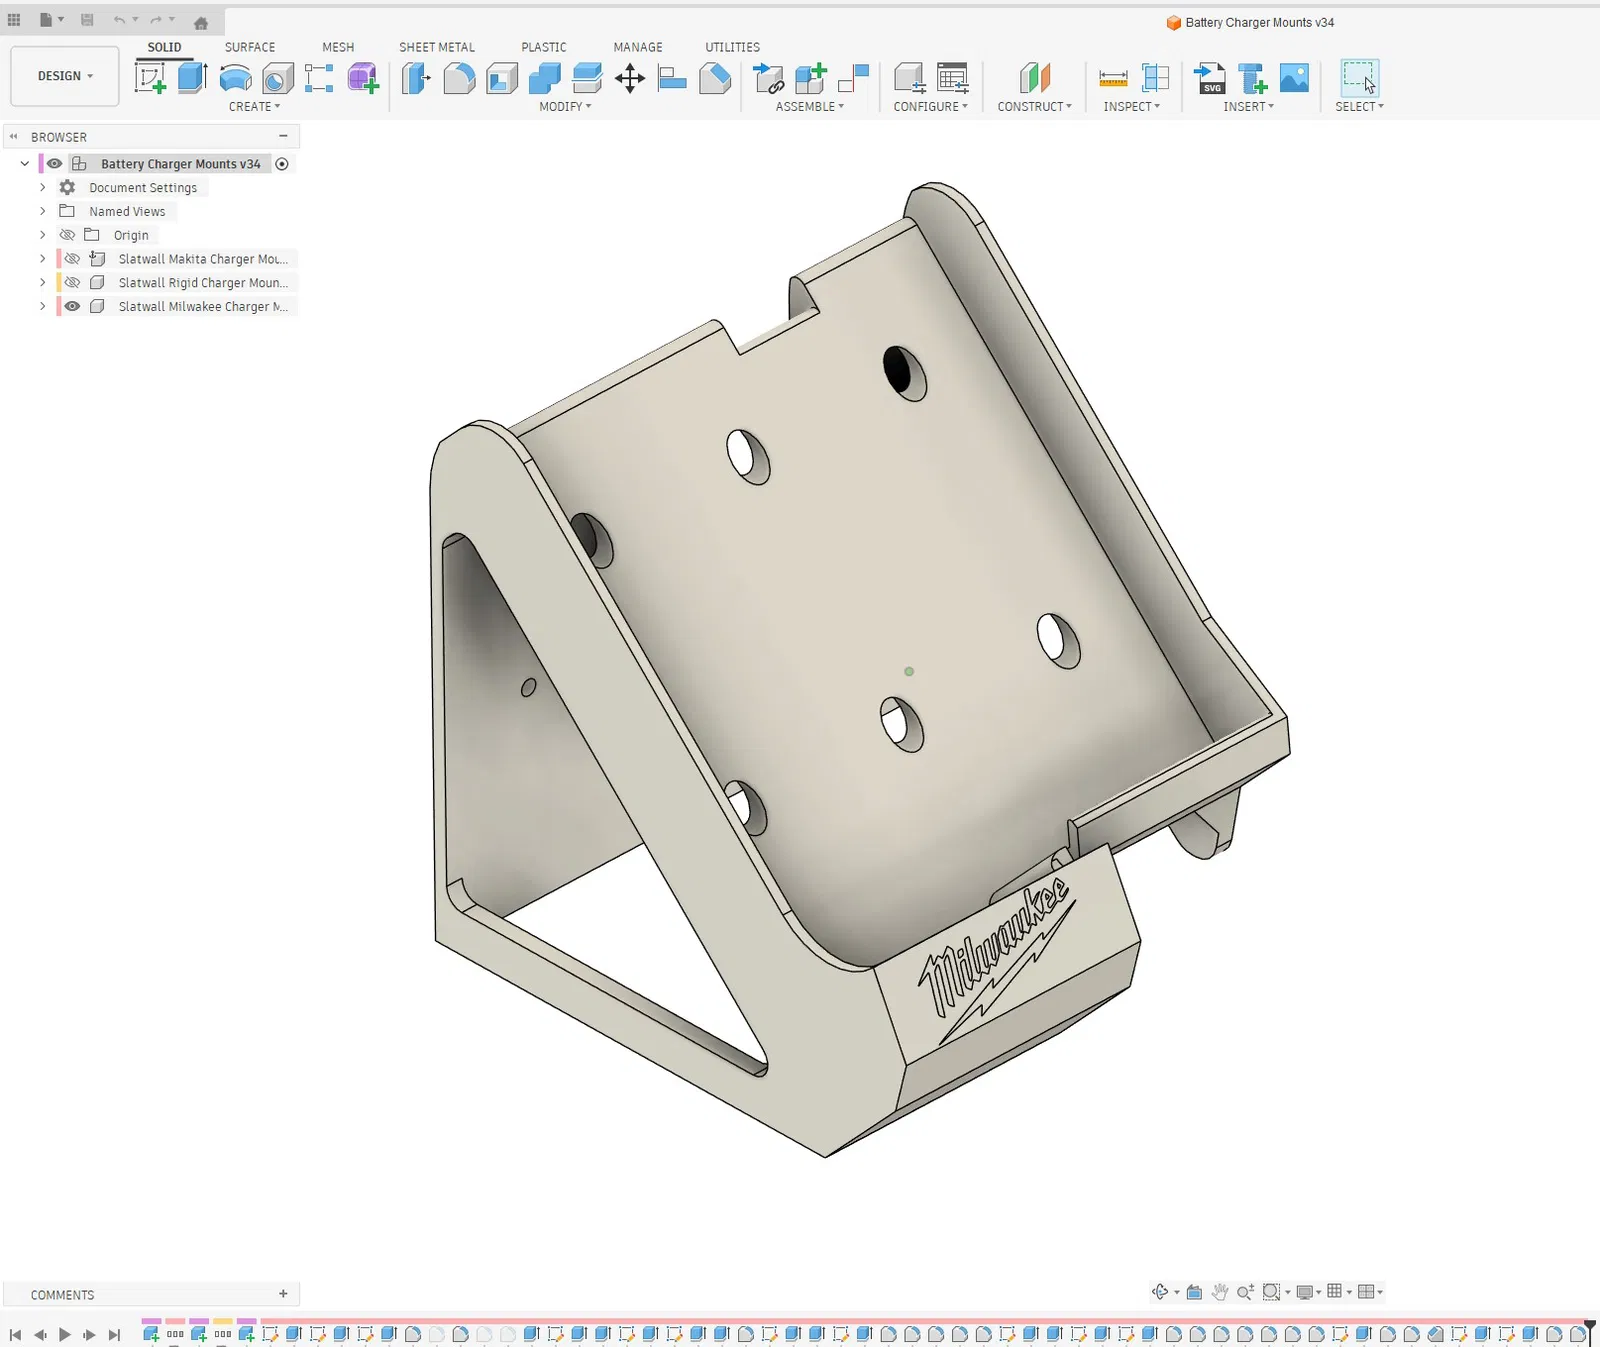Viewport: 1600px width, 1347px height.
Task: Expand the COMMENTS panel with plus
Action: (283, 1294)
